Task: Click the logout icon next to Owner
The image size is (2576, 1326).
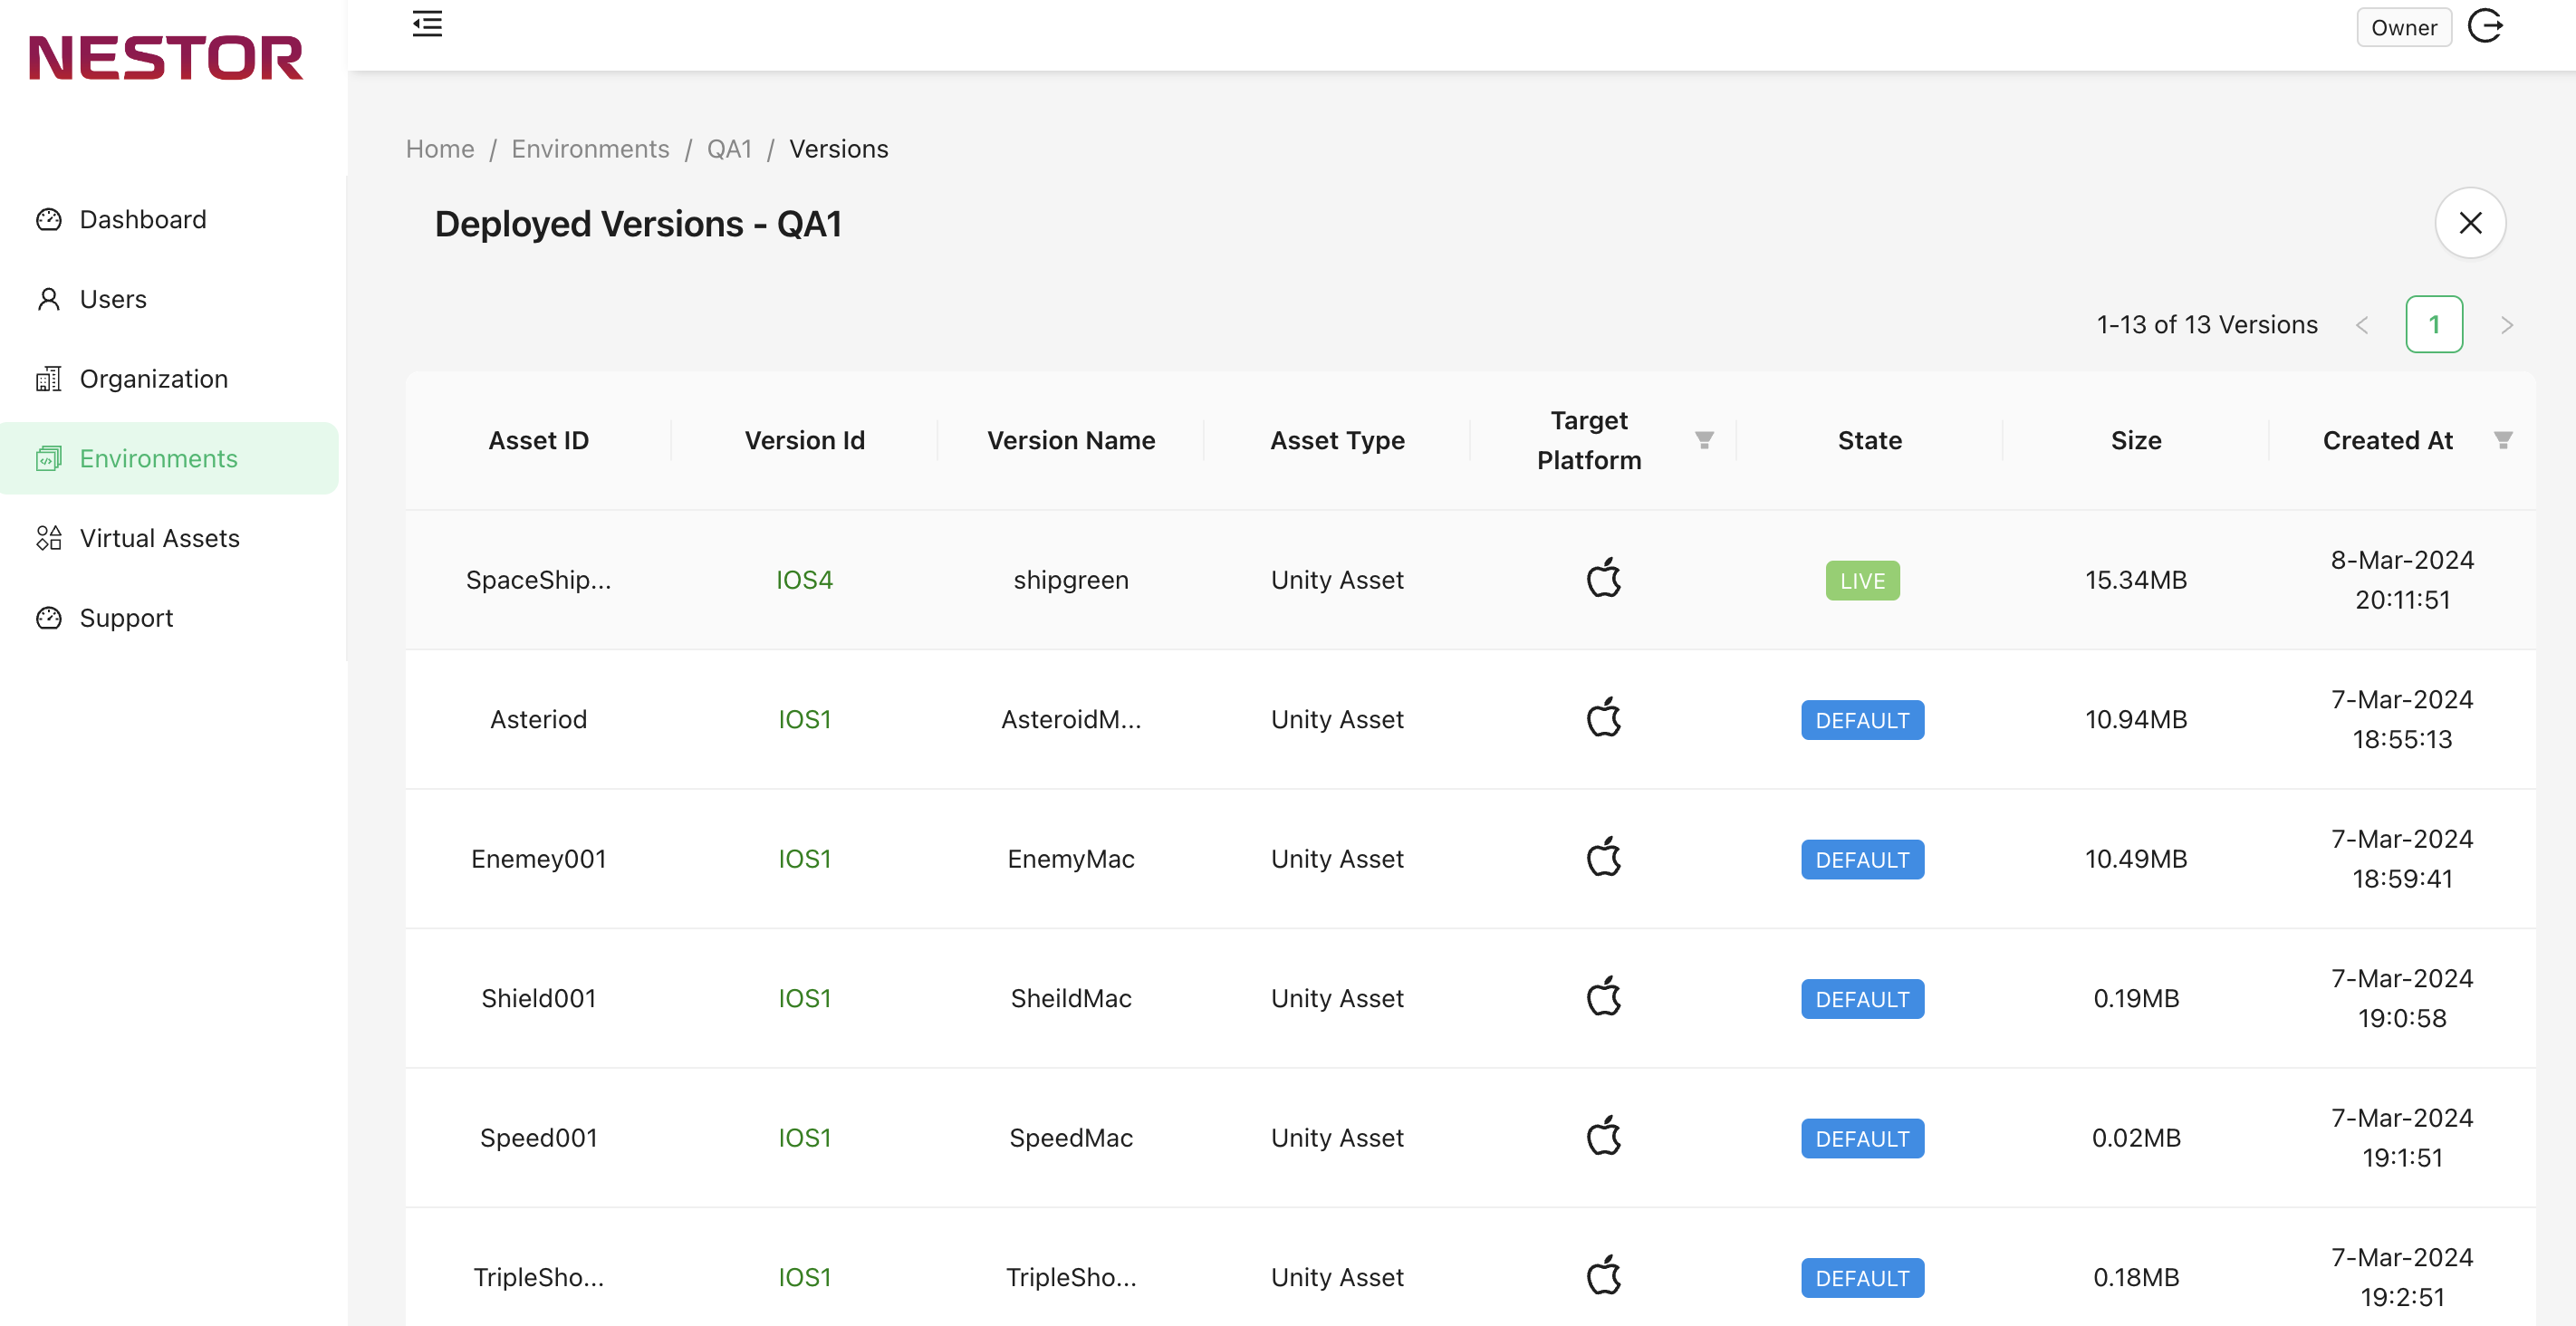Action: pyautogui.click(x=2485, y=26)
